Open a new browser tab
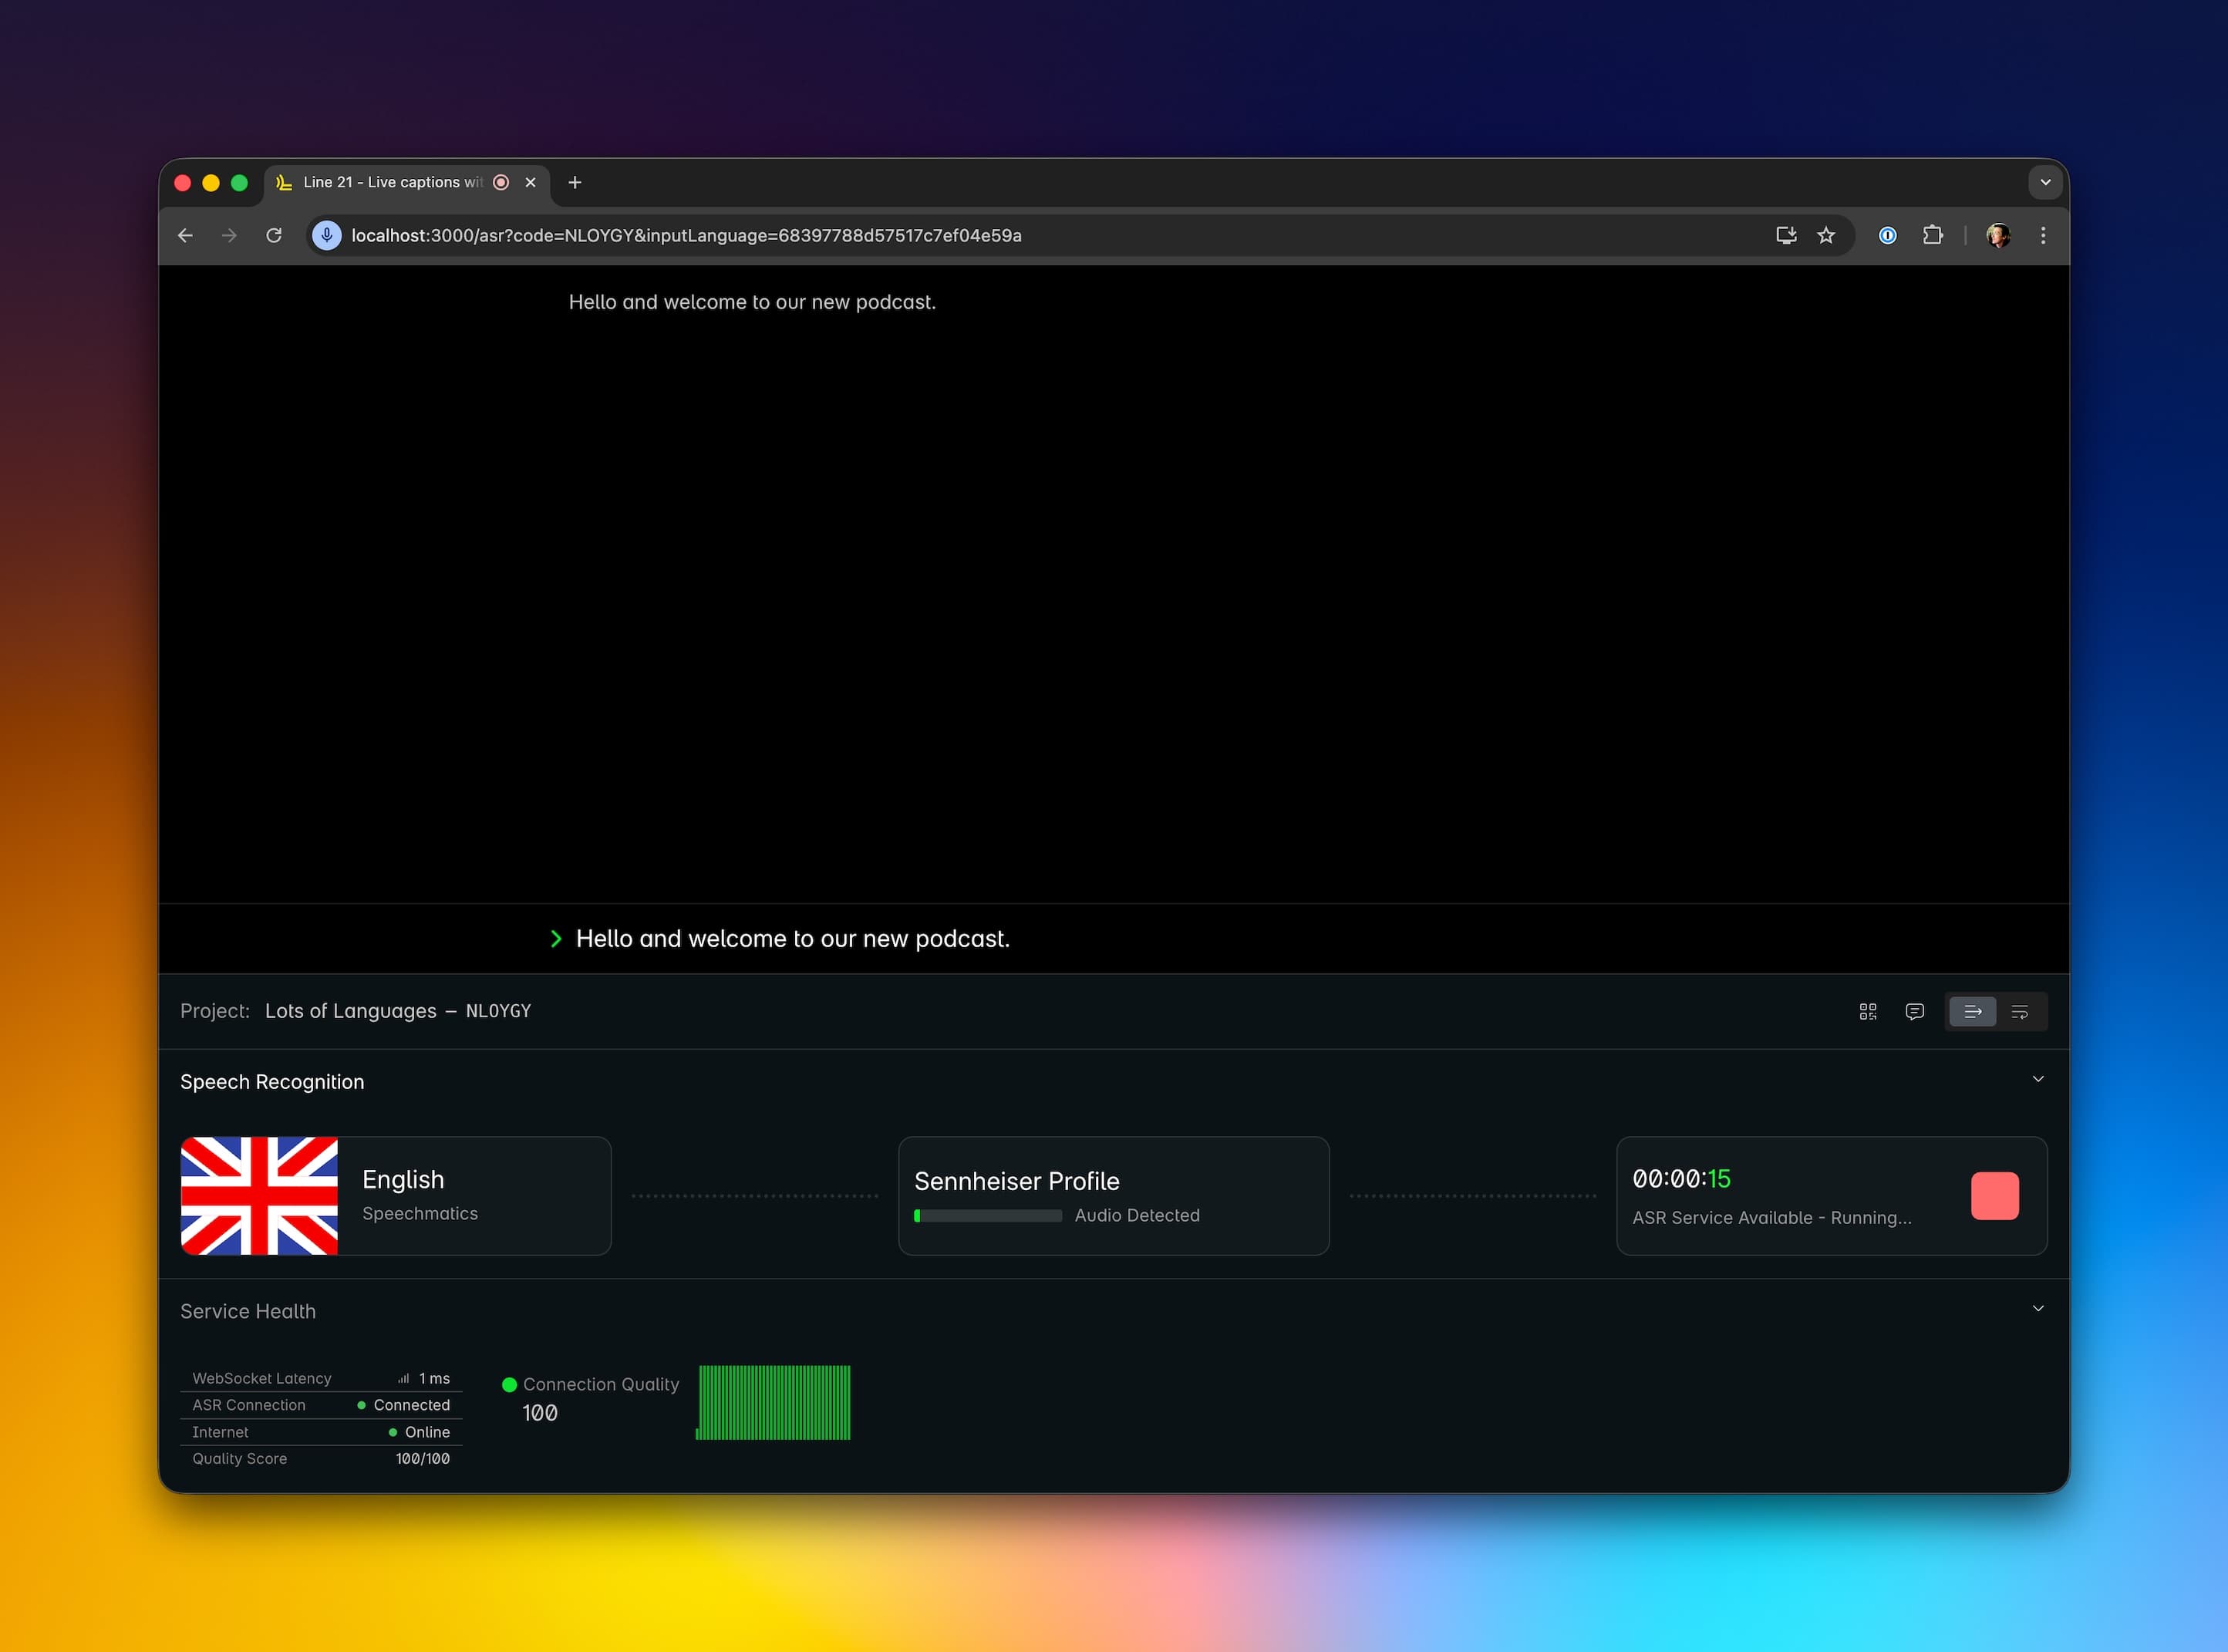 574,182
